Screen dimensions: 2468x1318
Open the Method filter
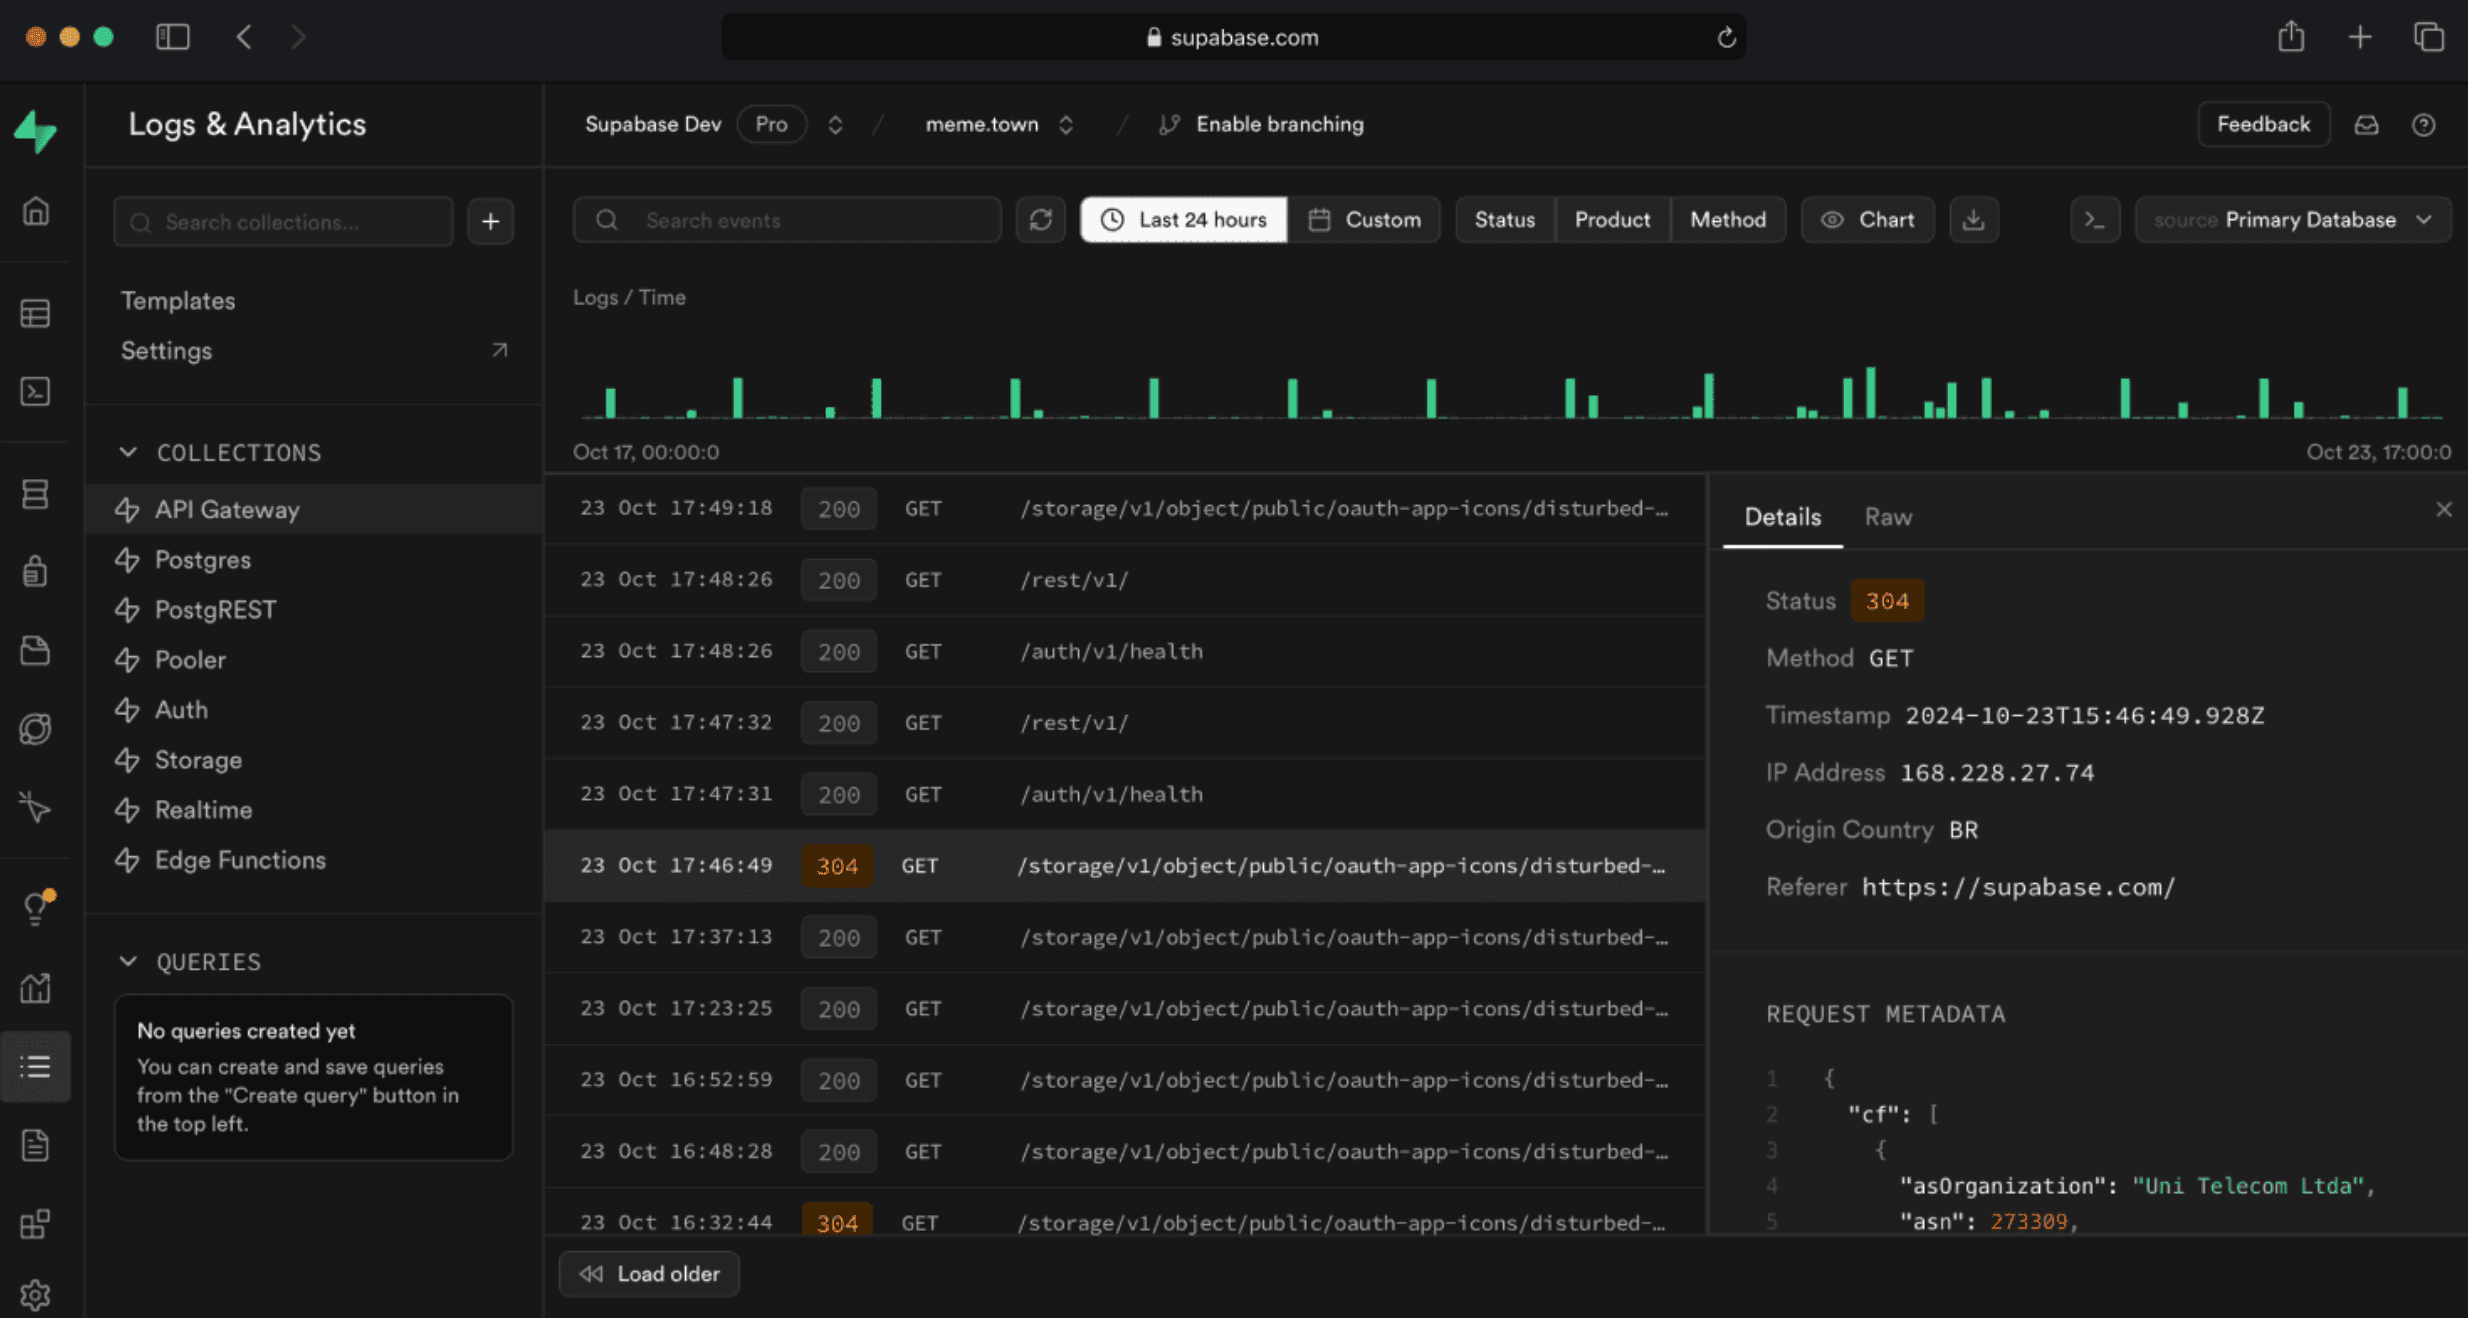pyautogui.click(x=1728, y=220)
